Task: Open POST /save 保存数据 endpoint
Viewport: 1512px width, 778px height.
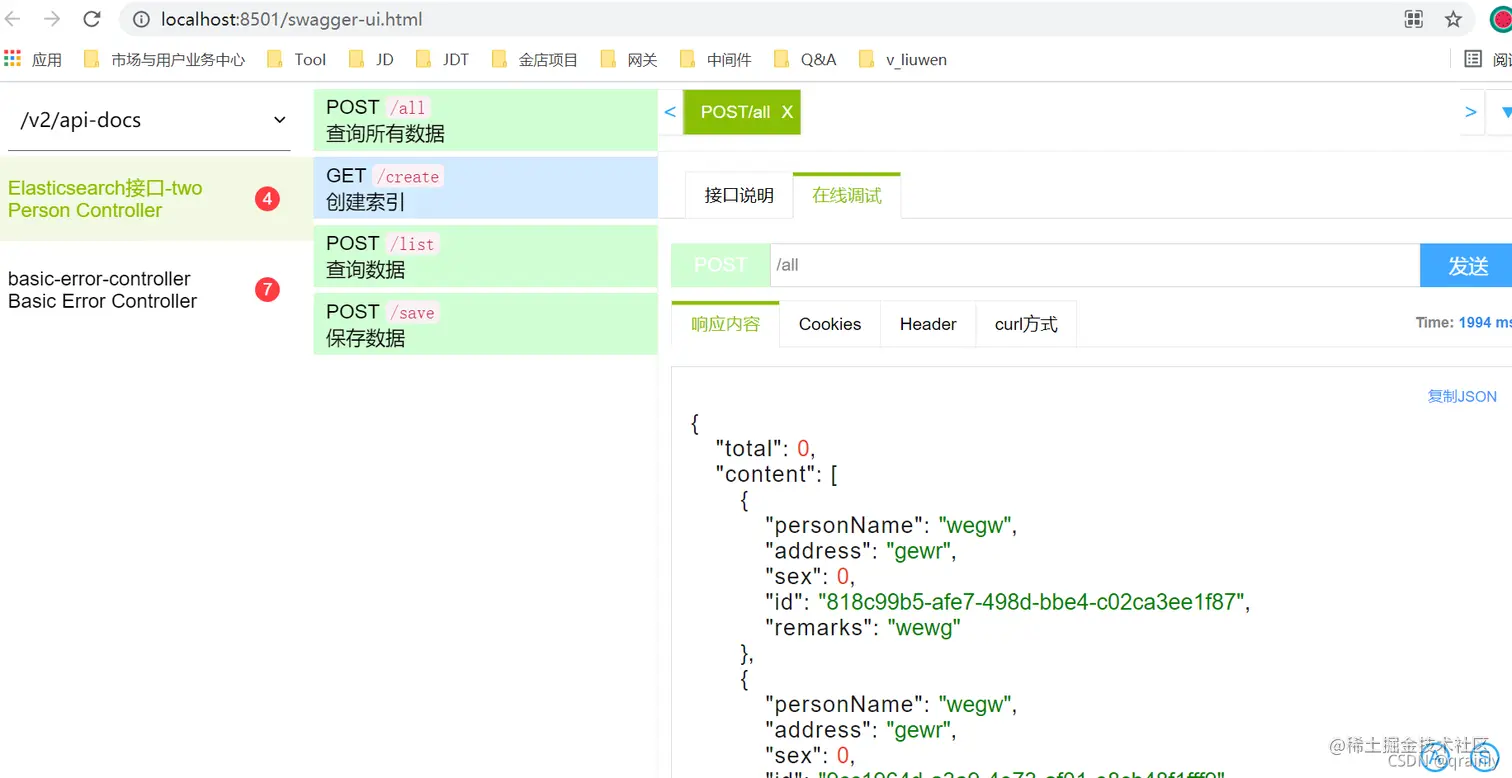Action: [485, 324]
